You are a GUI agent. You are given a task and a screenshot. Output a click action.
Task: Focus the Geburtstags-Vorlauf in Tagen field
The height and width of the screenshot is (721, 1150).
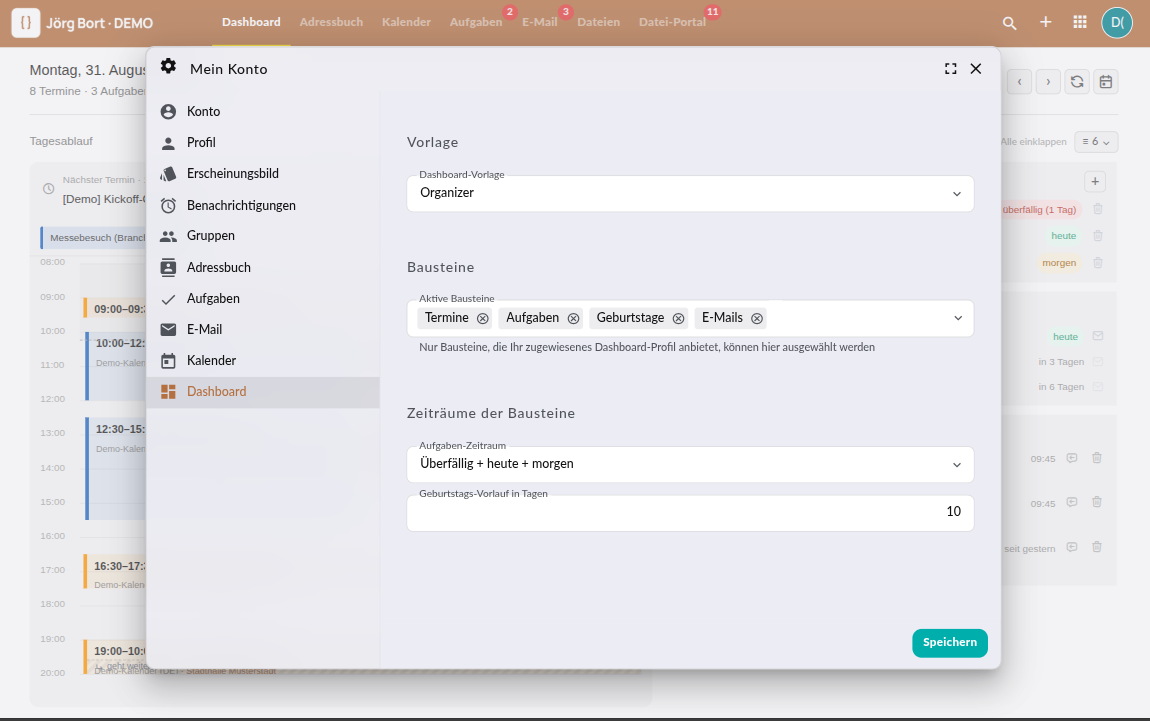[x=690, y=513]
